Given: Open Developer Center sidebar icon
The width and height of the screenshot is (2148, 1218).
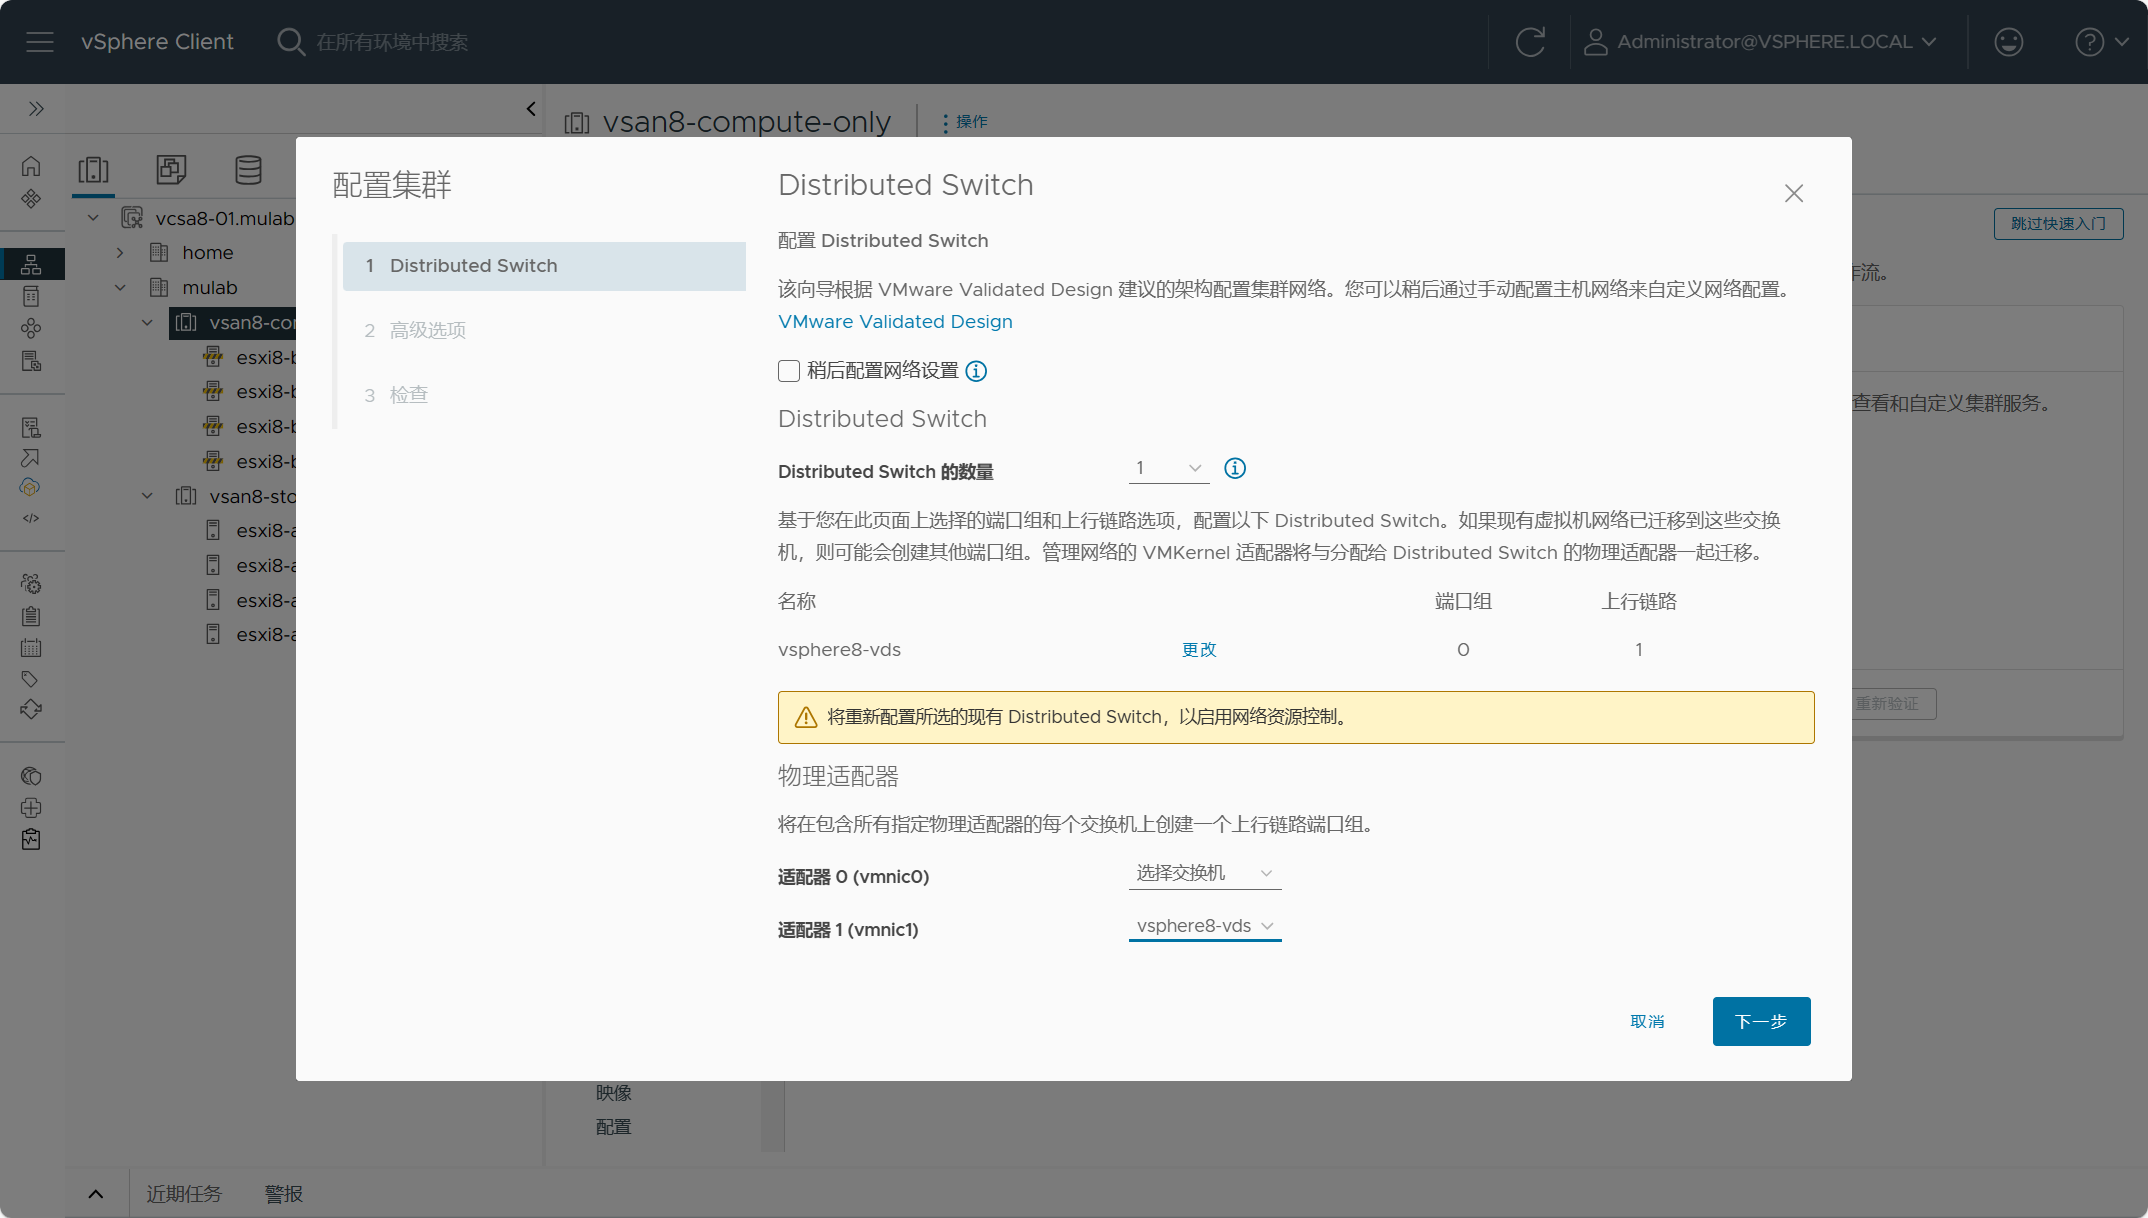Looking at the screenshot, I should (31, 518).
